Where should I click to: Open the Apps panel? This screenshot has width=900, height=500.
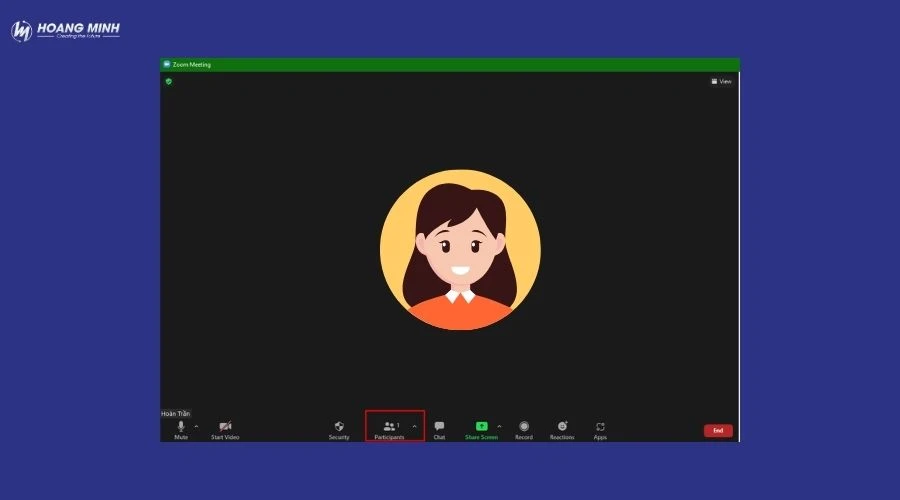(600, 430)
